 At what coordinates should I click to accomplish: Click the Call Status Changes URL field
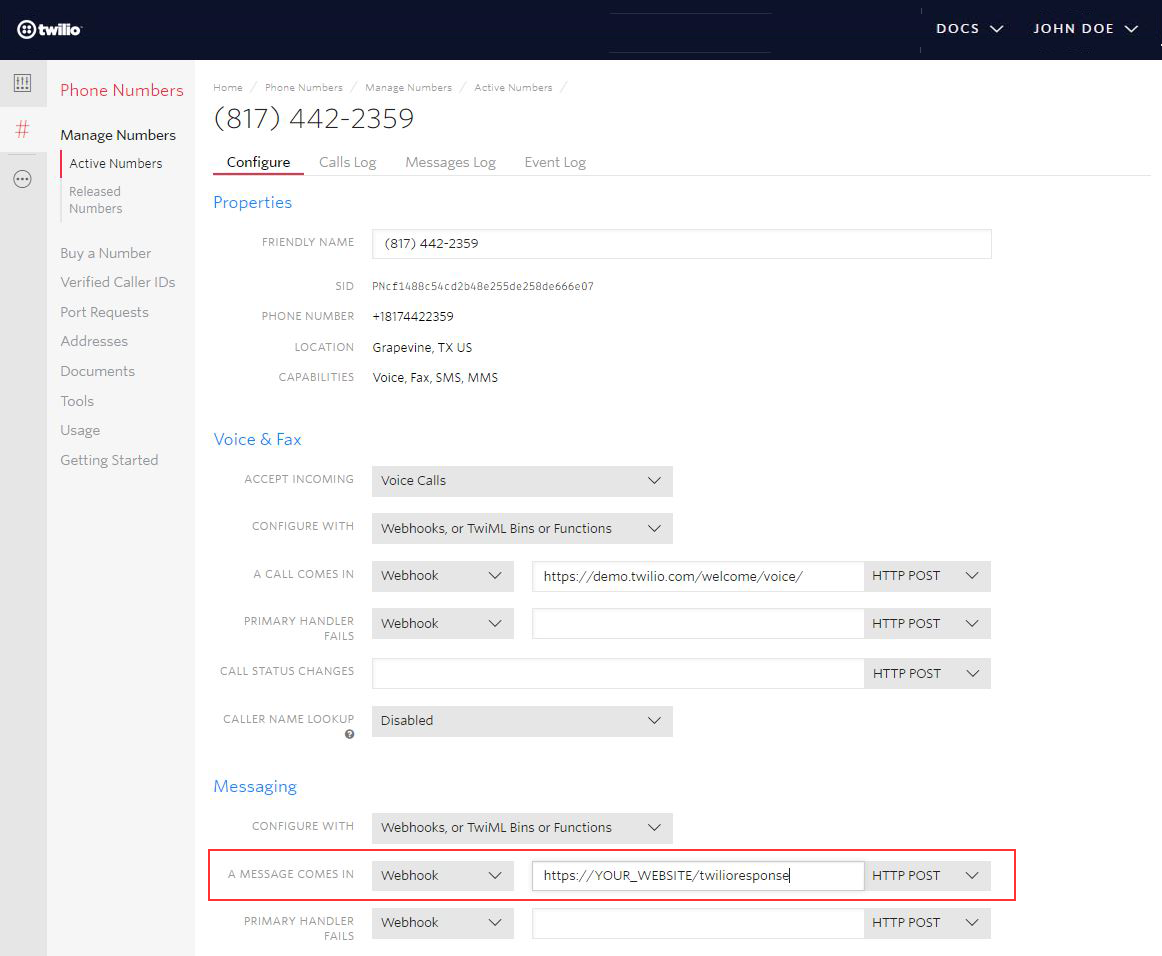[x=618, y=674]
